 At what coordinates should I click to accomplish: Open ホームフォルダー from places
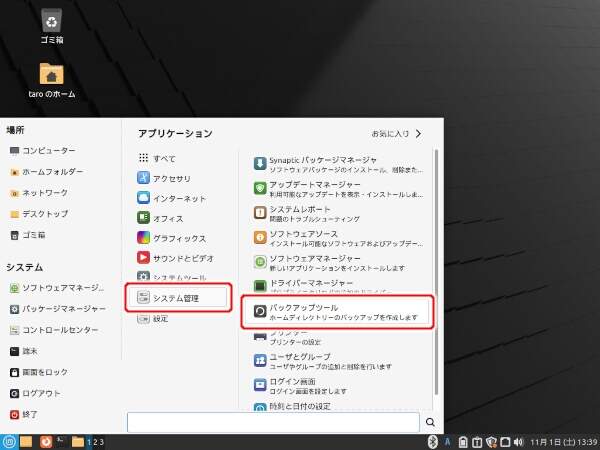point(46,172)
